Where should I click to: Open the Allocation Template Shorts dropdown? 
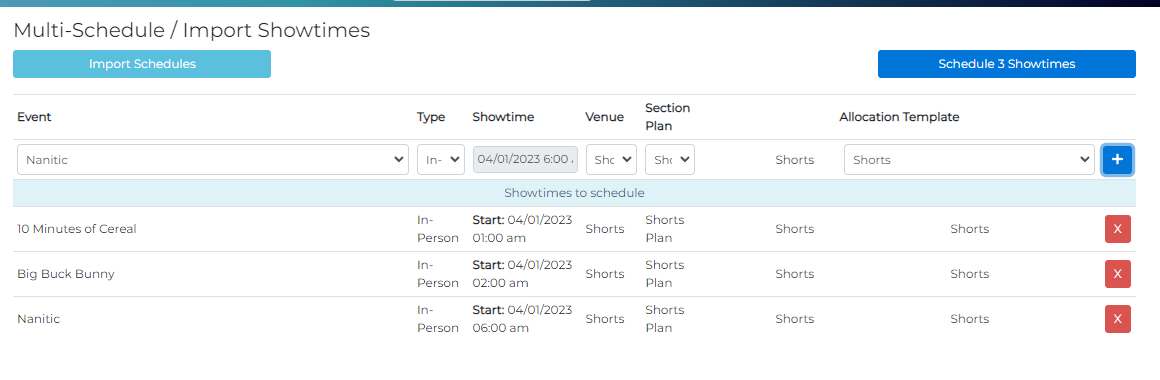(x=969, y=160)
